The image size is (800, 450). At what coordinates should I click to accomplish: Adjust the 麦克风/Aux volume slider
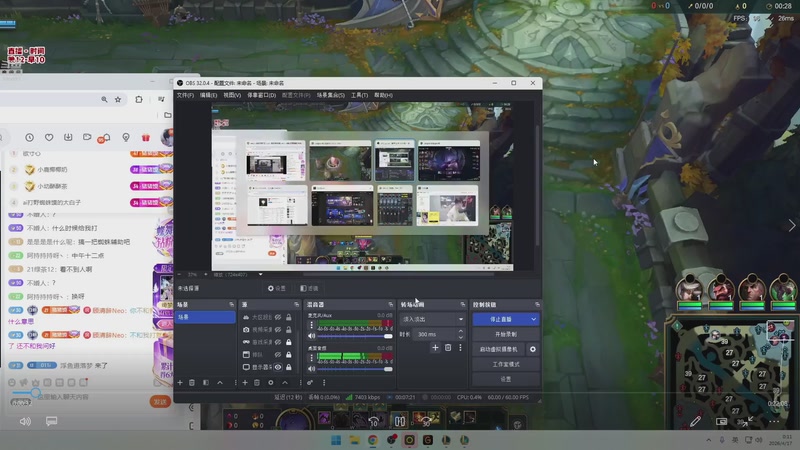coord(356,336)
